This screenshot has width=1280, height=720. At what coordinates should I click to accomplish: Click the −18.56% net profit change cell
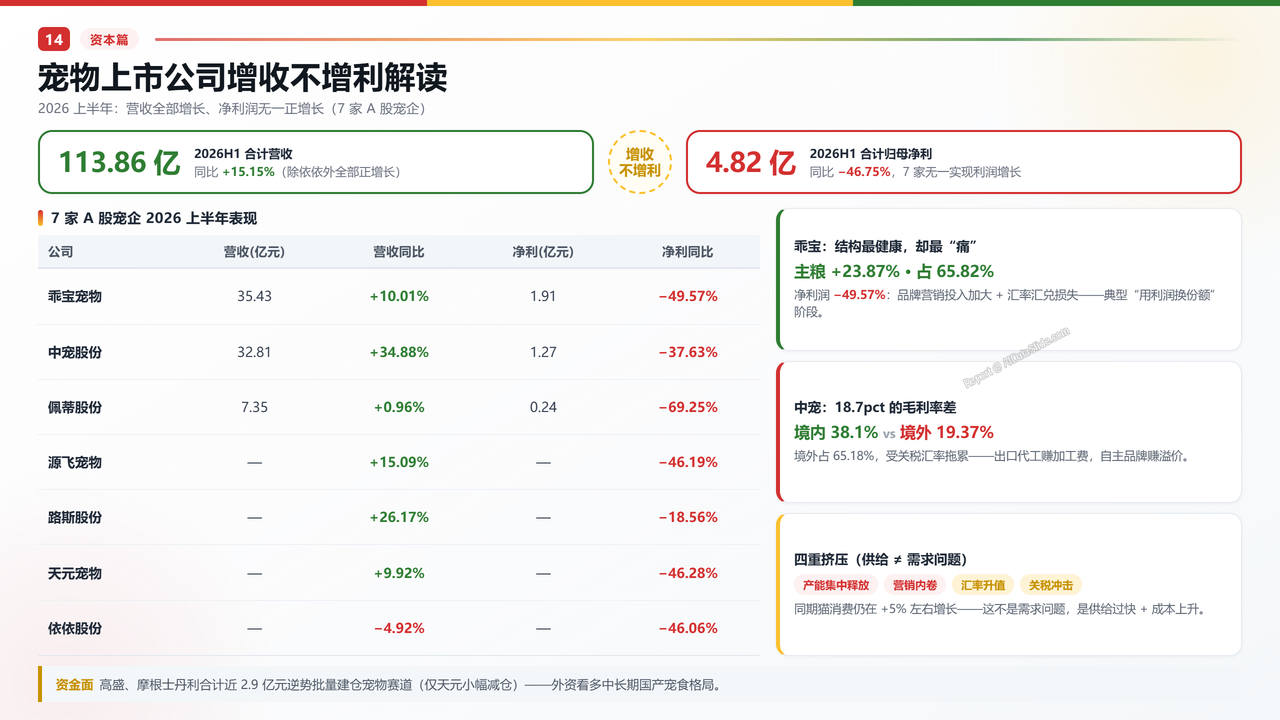[688, 518]
